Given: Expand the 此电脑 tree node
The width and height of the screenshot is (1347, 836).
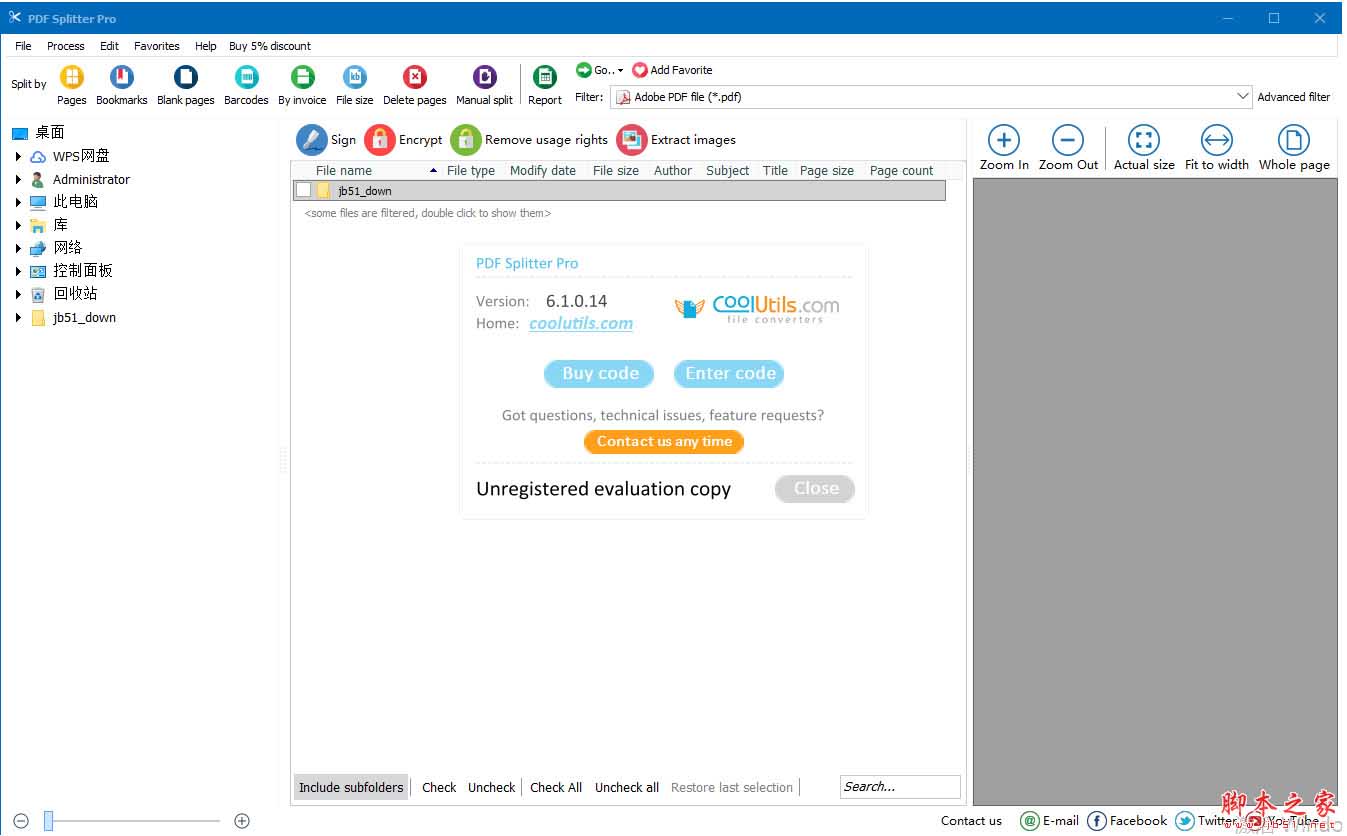Looking at the screenshot, I should 18,202.
